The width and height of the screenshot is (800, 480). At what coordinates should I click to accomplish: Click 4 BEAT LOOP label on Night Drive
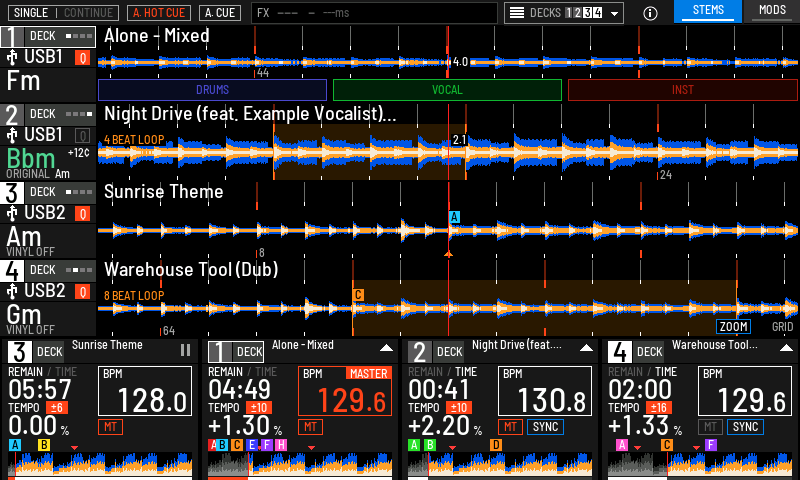point(134,140)
